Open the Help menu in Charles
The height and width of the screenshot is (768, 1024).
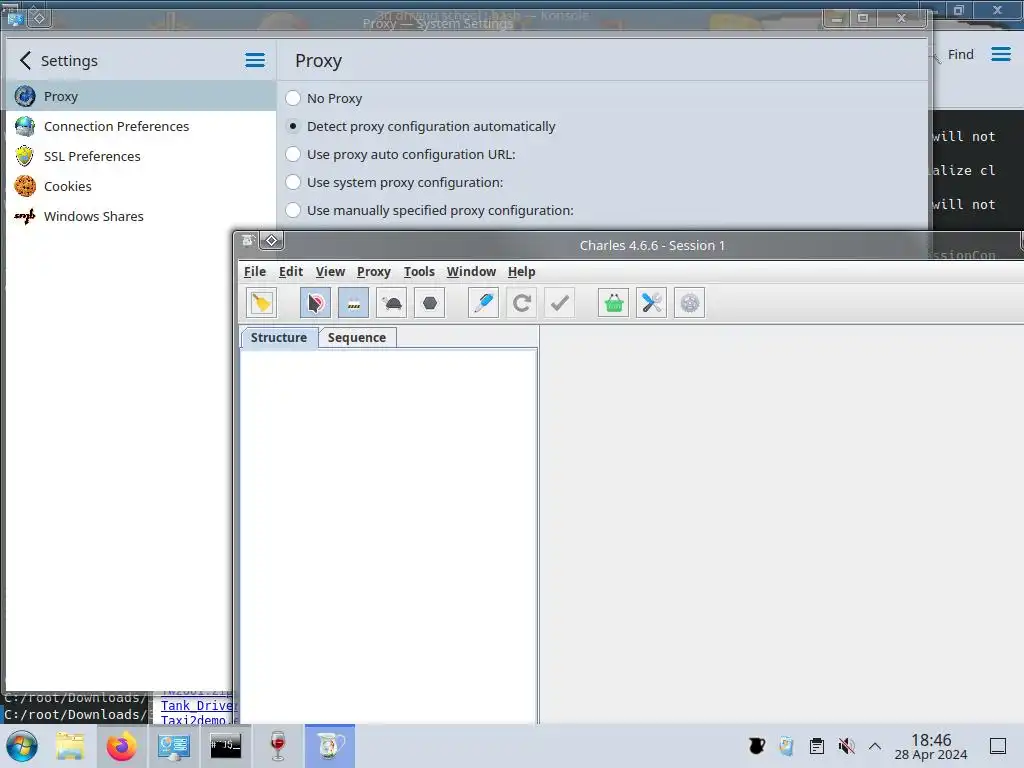click(522, 272)
